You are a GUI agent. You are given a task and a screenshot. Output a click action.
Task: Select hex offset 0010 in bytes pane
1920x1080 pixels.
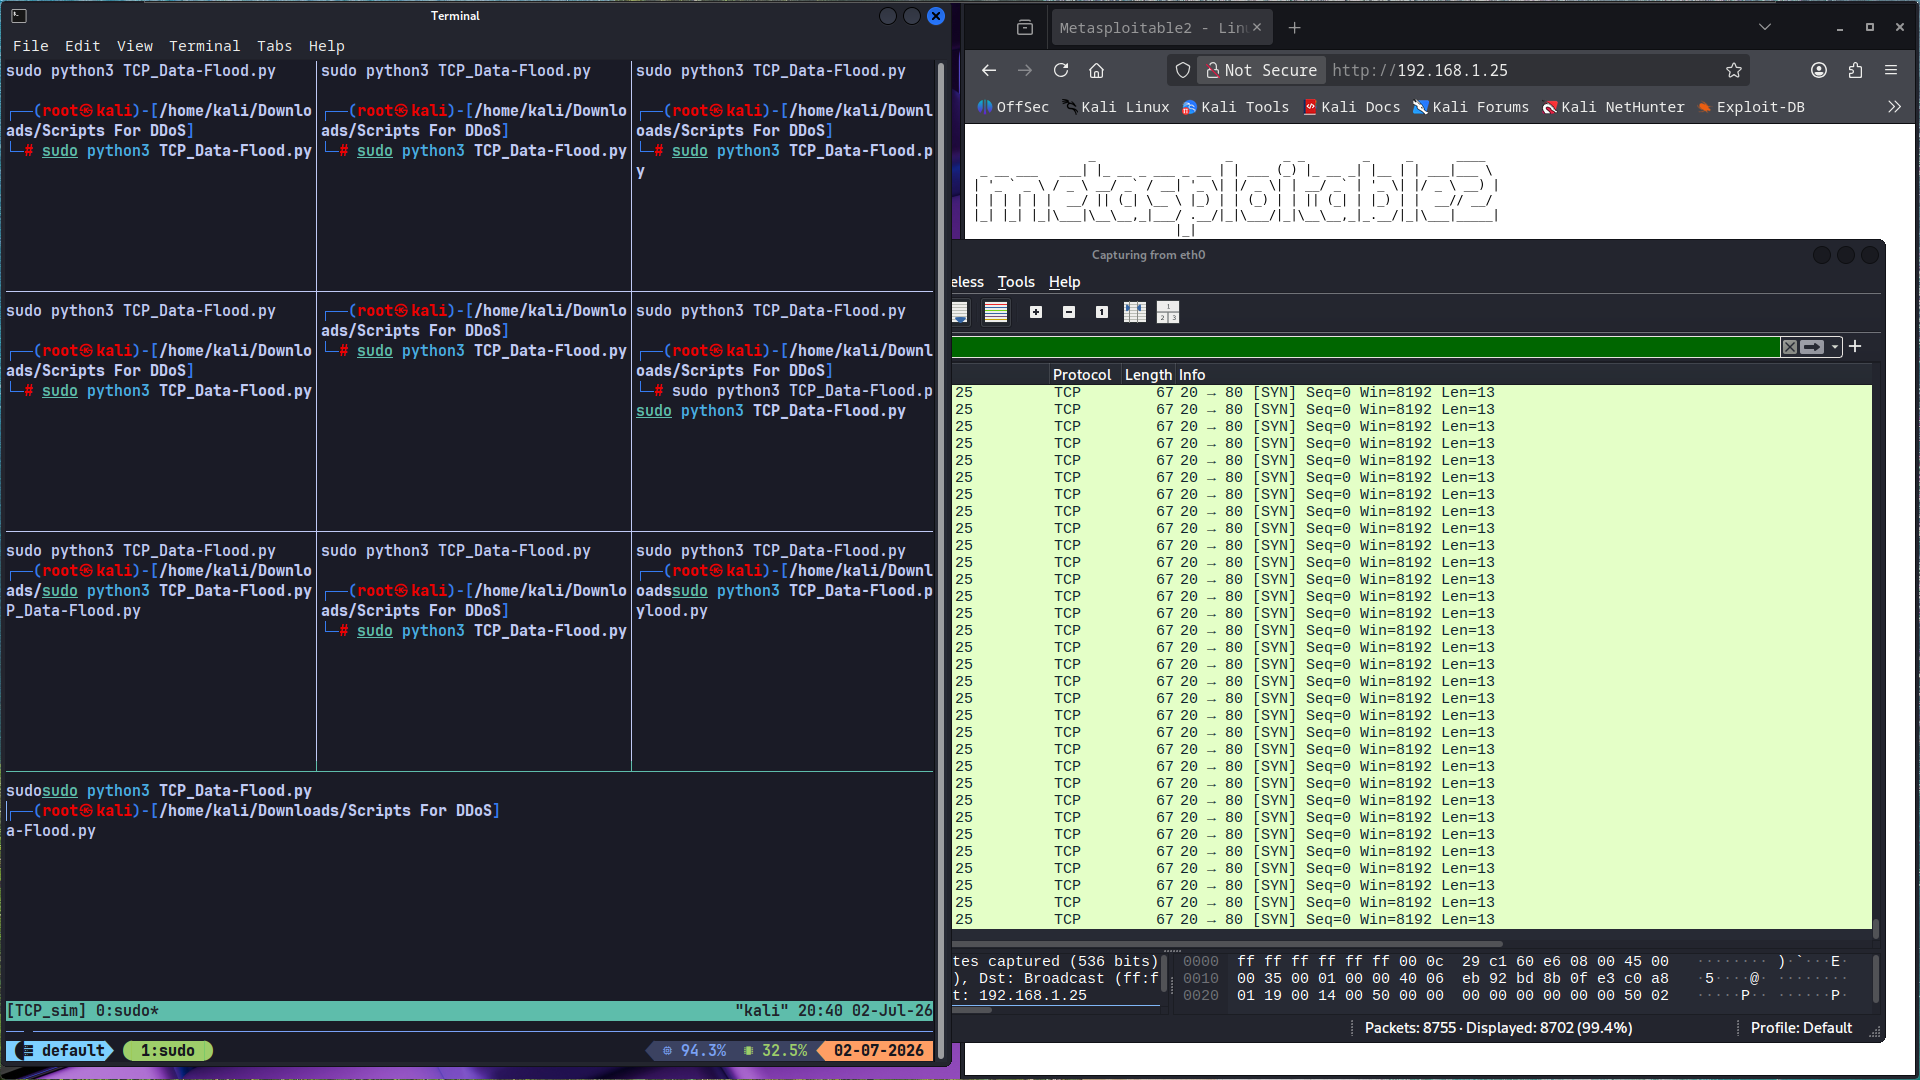point(1200,979)
